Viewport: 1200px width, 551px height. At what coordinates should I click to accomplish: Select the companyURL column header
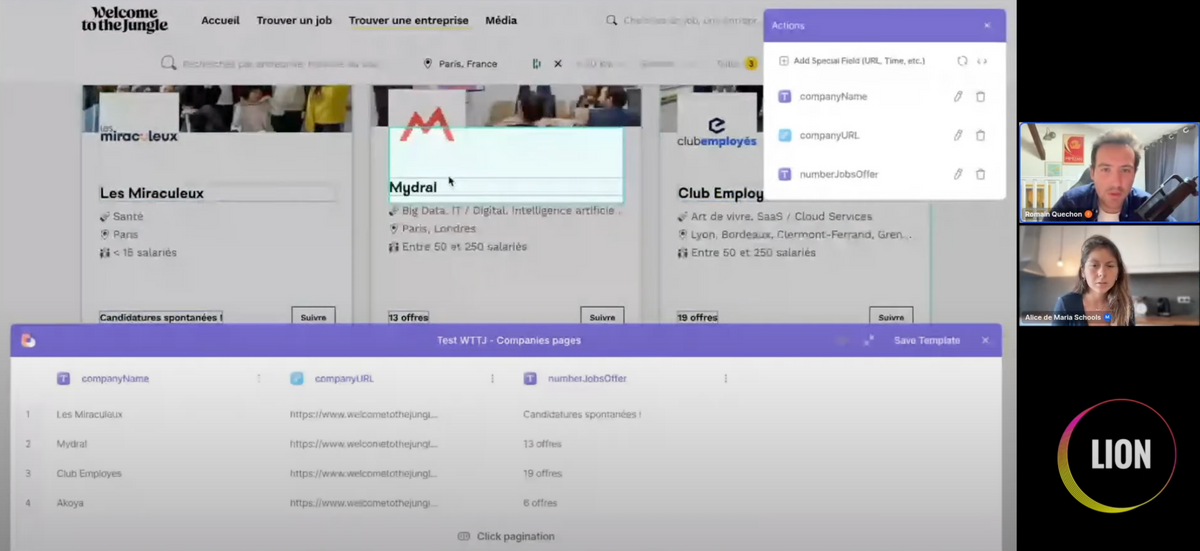pyautogui.click(x=344, y=379)
